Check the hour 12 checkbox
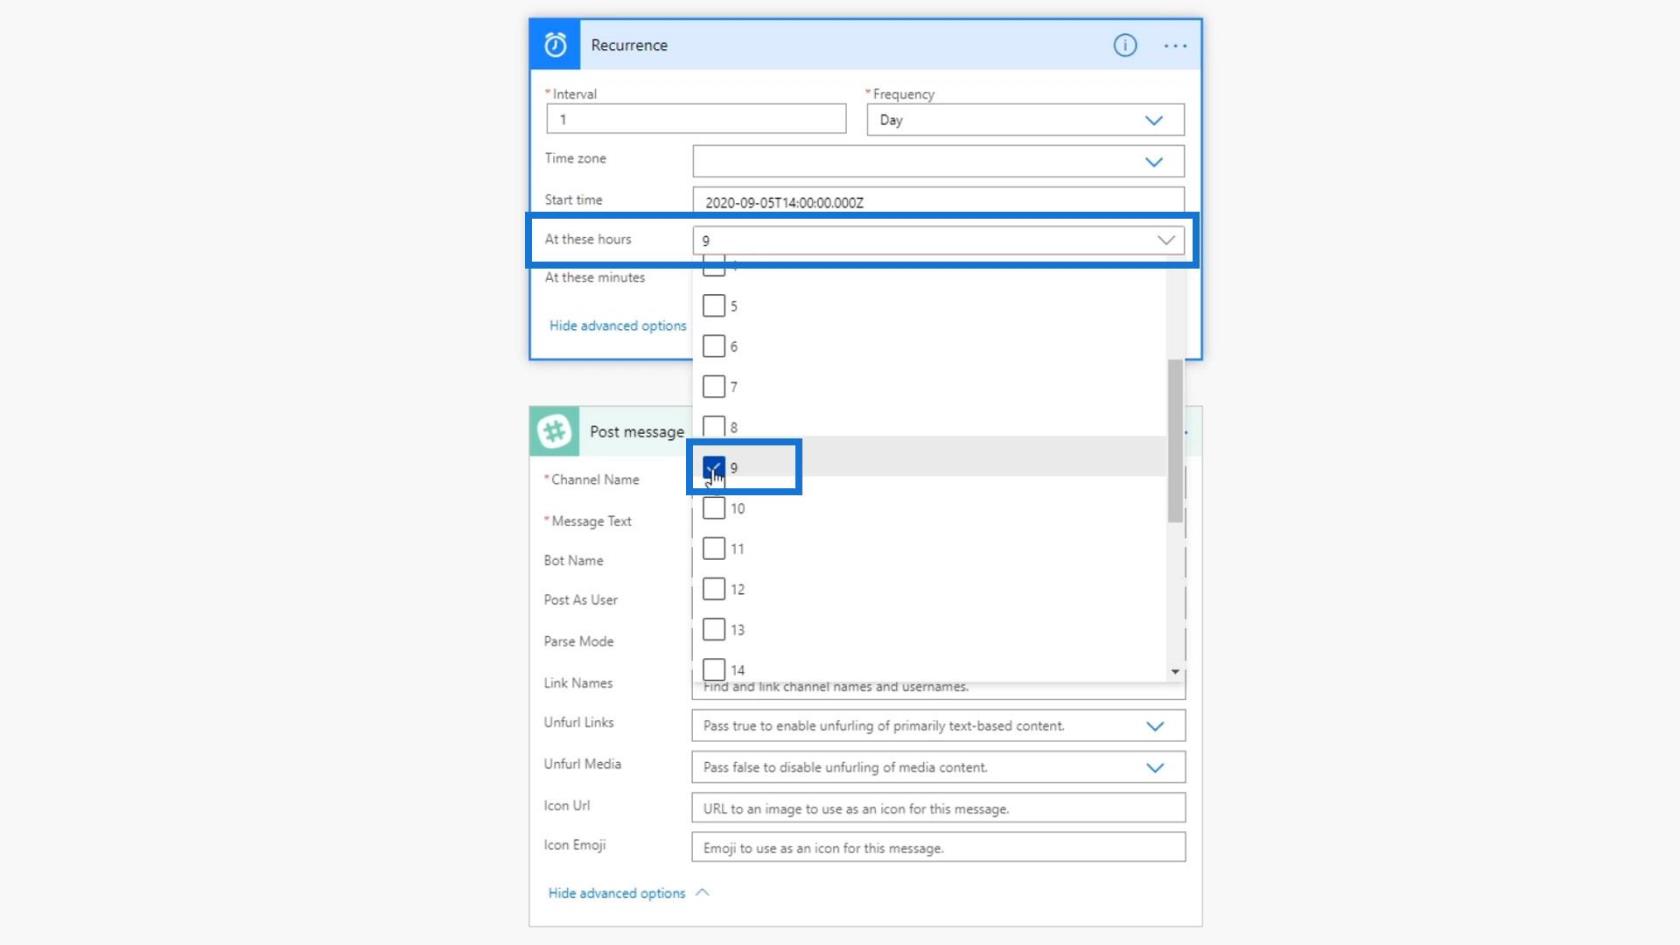Screen dimensions: 1680x945 point(714,589)
